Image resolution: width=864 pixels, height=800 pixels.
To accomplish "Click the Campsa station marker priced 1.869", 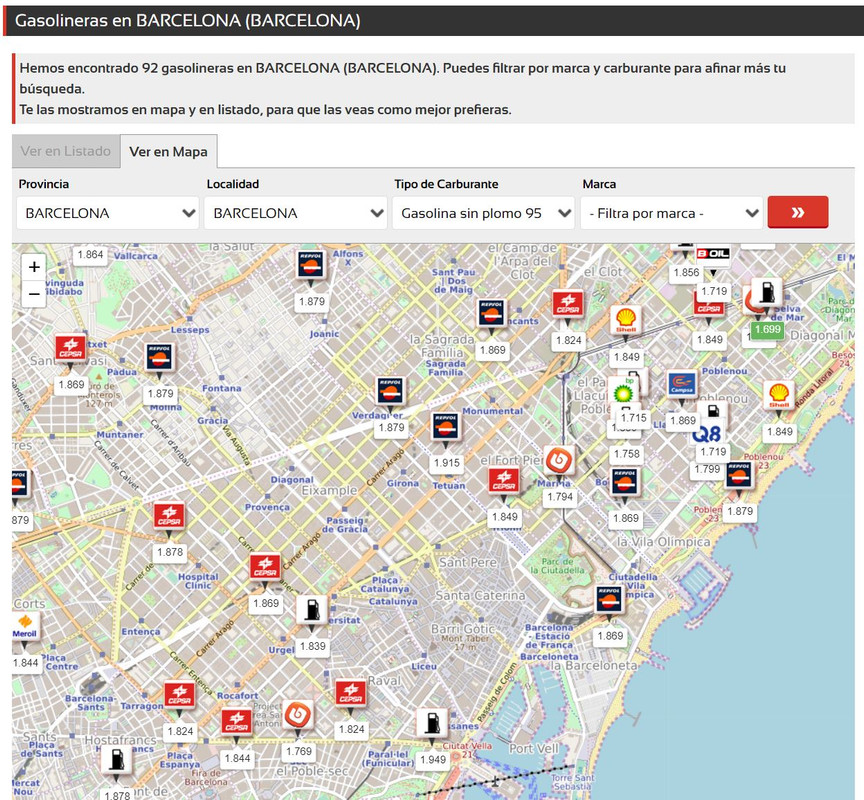I will (682, 385).
